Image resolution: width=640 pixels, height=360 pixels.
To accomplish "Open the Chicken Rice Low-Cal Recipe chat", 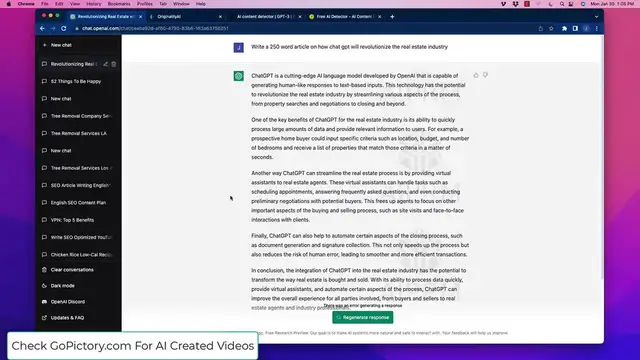I will [81, 255].
